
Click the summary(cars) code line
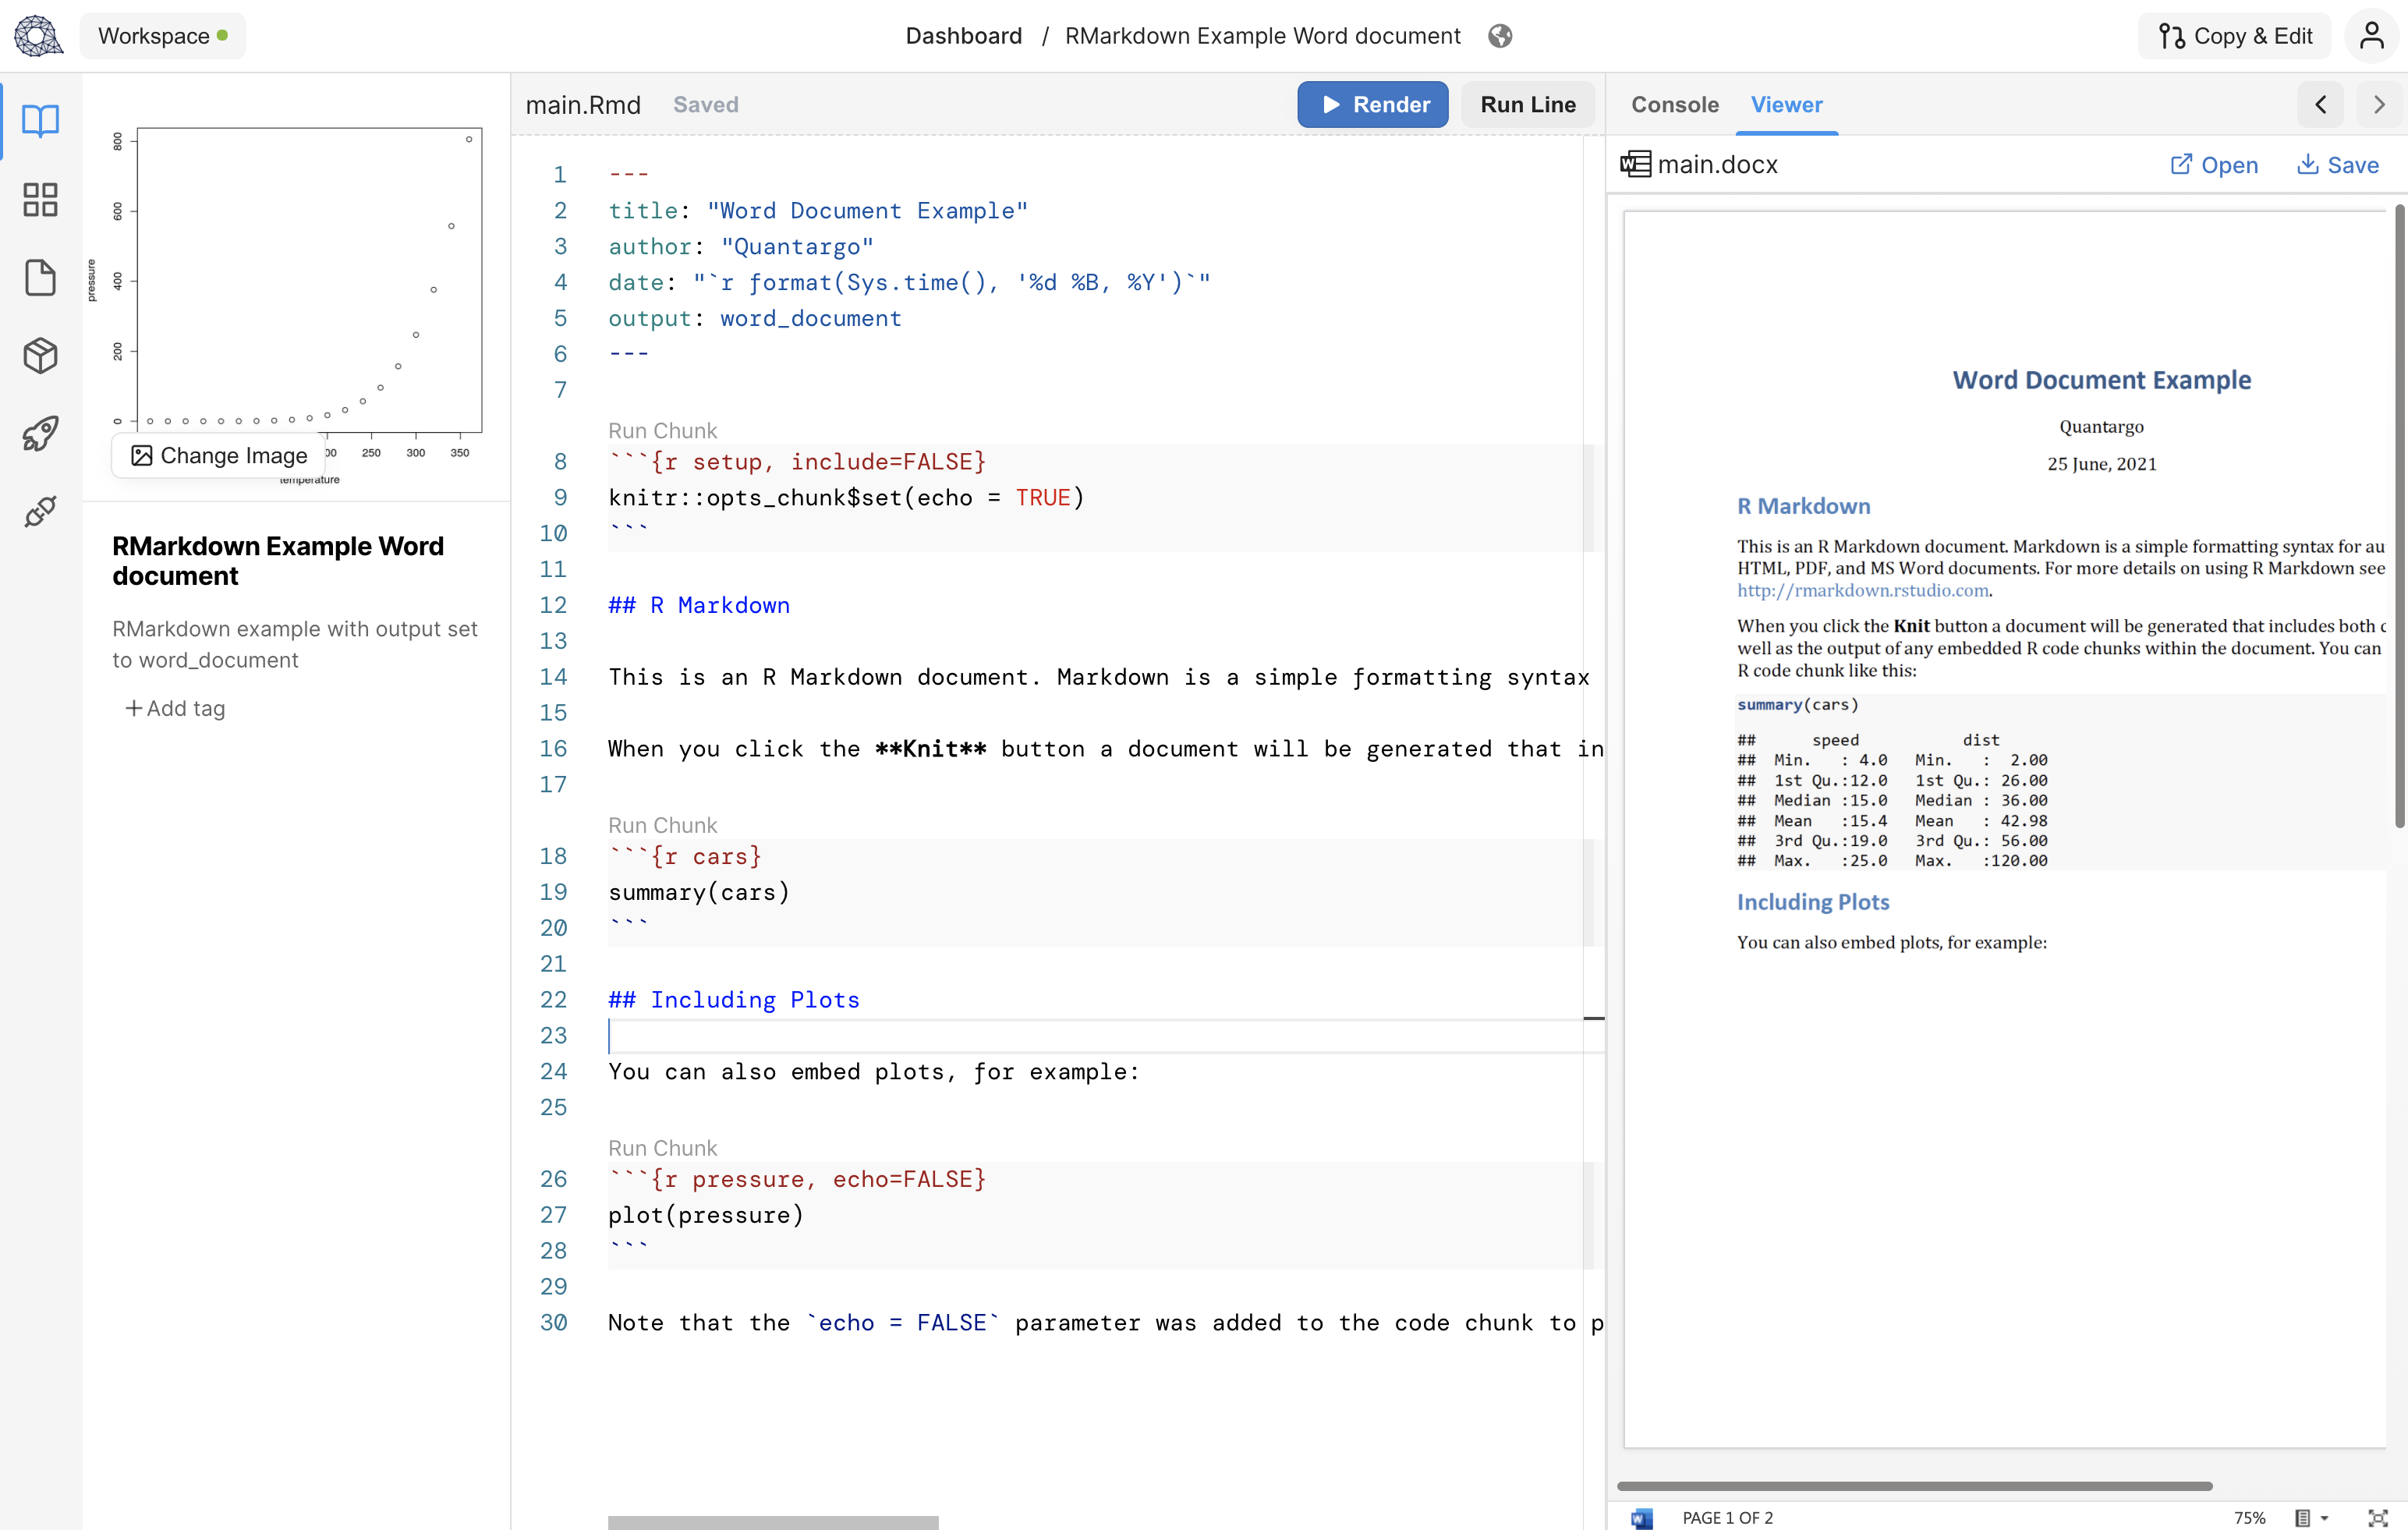coord(699,892)
